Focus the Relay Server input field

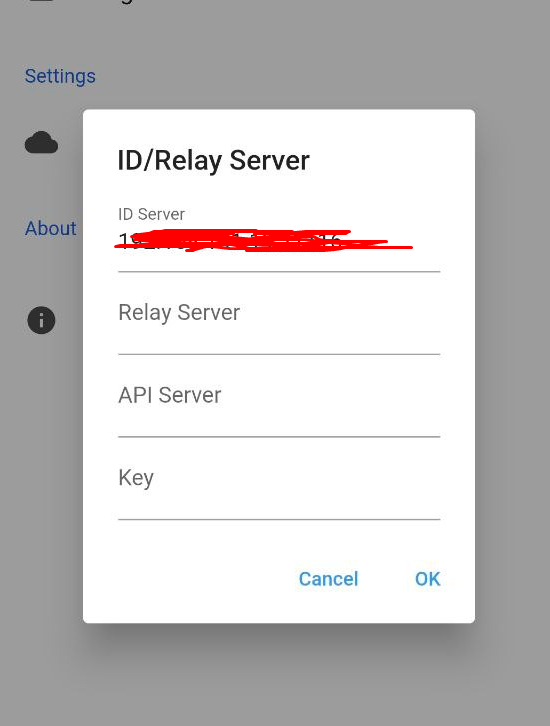(x=279, y=319)
